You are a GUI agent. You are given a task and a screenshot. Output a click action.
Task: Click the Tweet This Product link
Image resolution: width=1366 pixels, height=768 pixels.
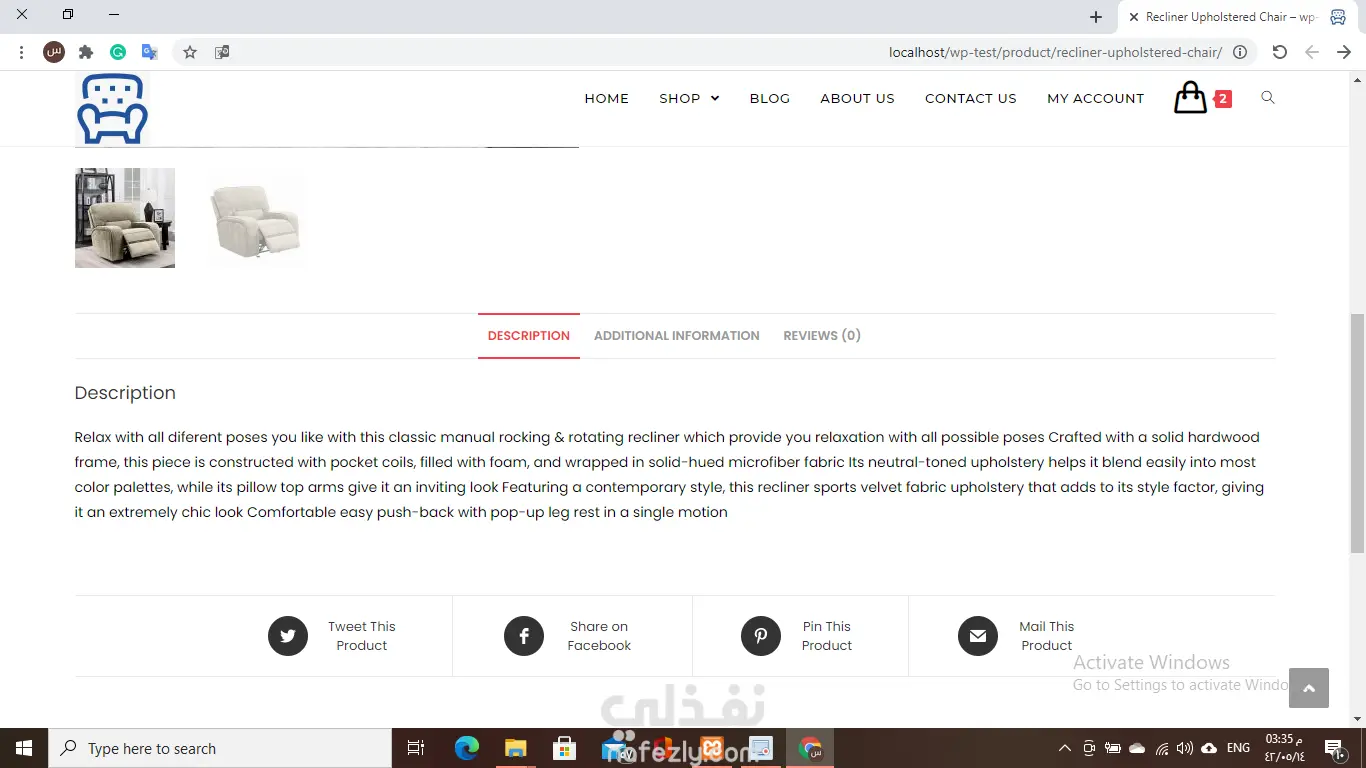point(362,636)
